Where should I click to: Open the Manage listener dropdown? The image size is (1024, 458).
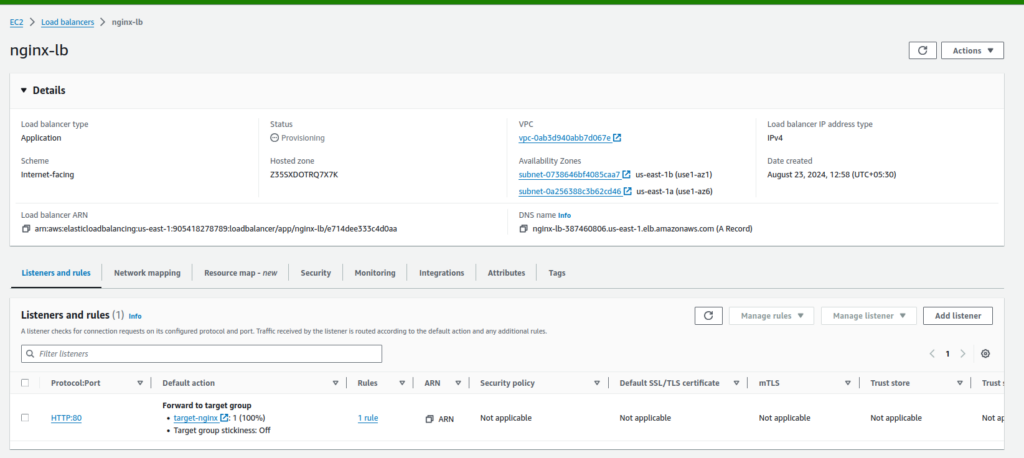point(868,316)
